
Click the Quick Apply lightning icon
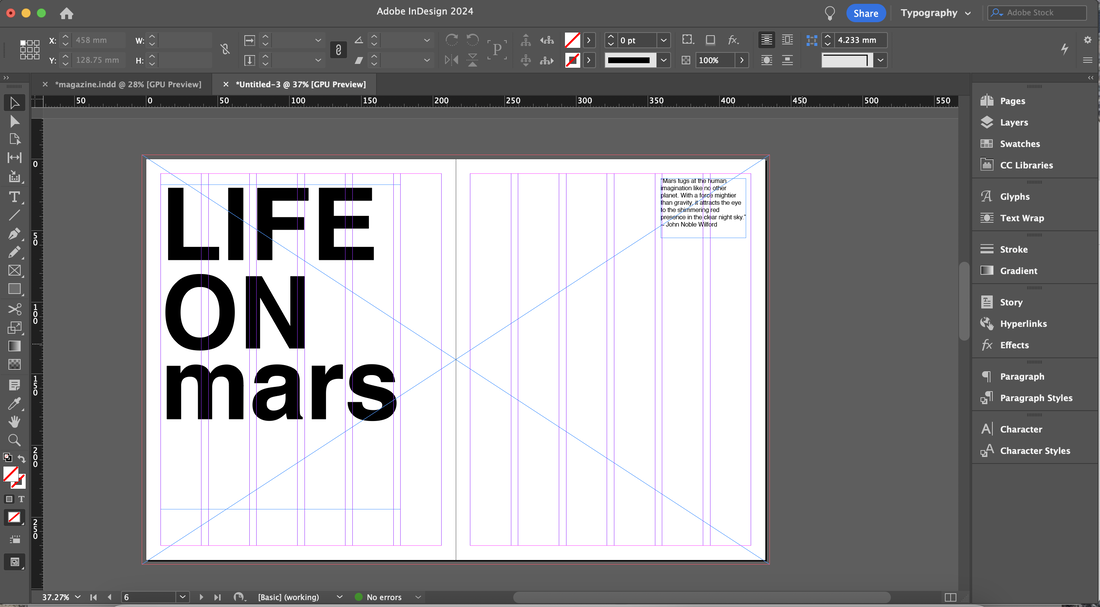coord(1064,49)
